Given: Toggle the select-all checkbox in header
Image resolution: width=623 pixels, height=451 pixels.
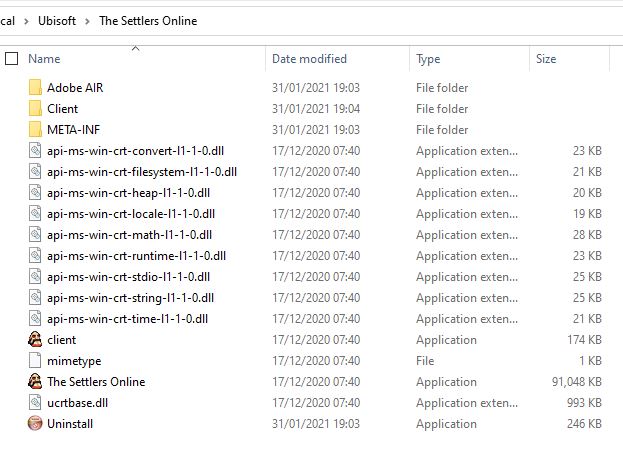Looking at the screenshot, I should click(x=12, y=59).
